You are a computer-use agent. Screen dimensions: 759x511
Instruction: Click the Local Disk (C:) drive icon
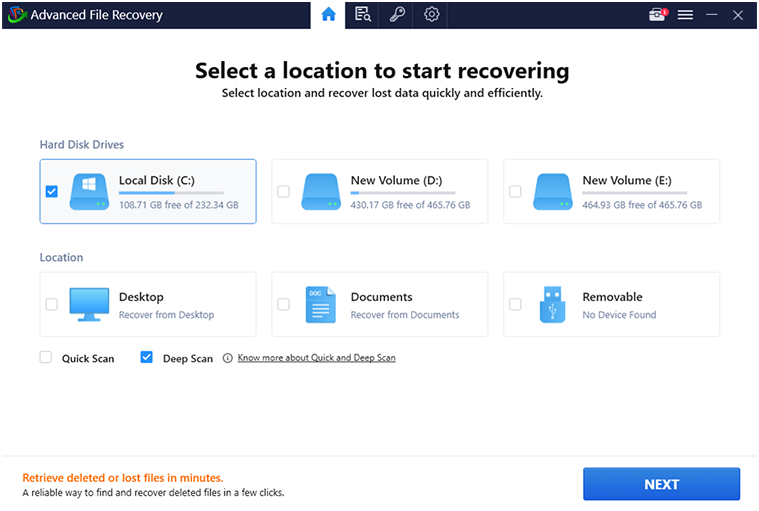[x=89, y=192]
